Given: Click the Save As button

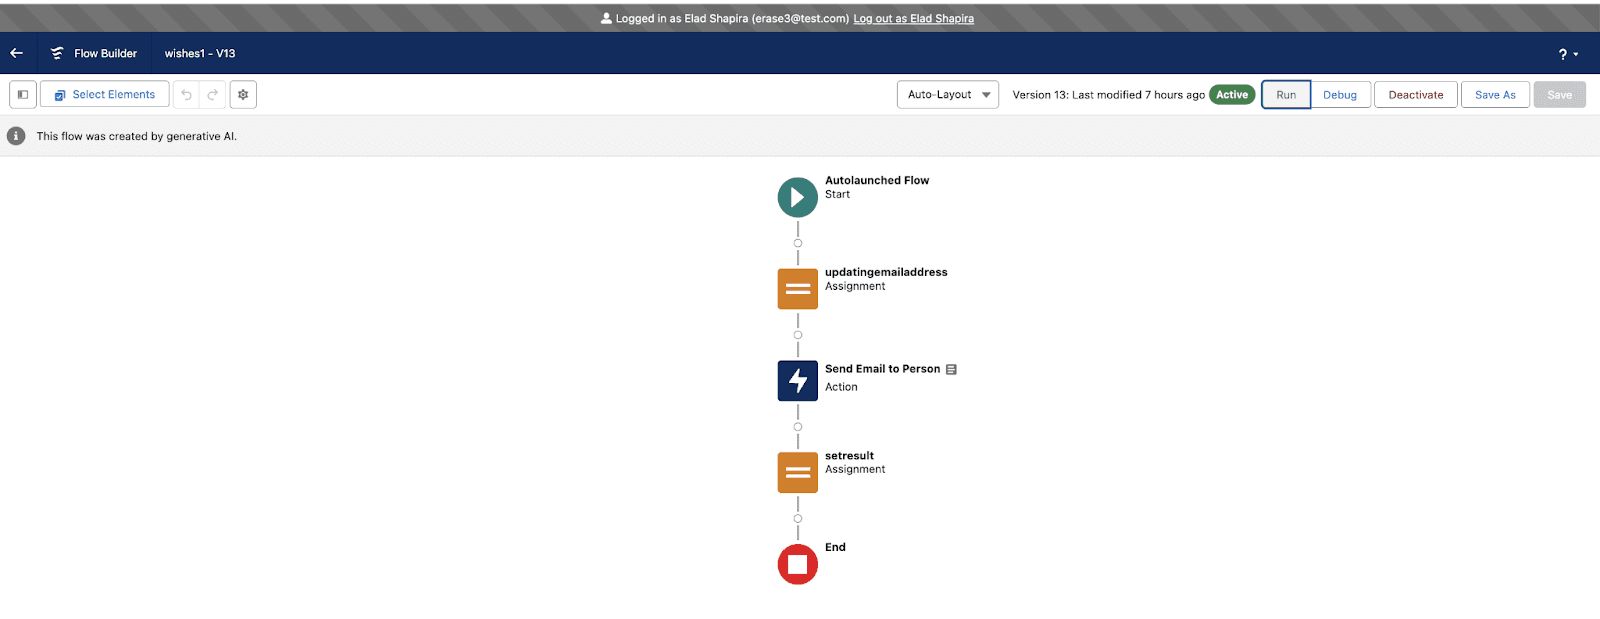Looking at the screenshot, I should pyautogui.click(x=1495, y=95).
